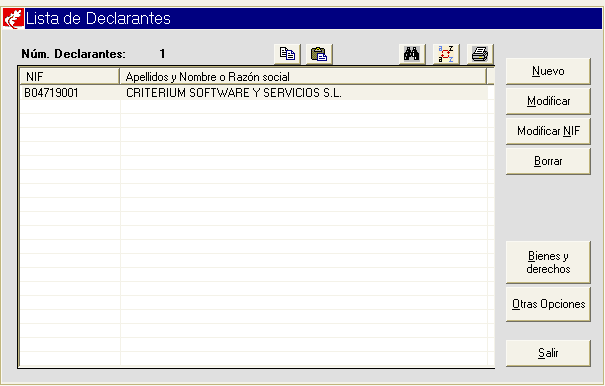Viewport: 605px width, 386px height.
Task: Sort the list with the A-Z icon
Action: click(446, 54)
